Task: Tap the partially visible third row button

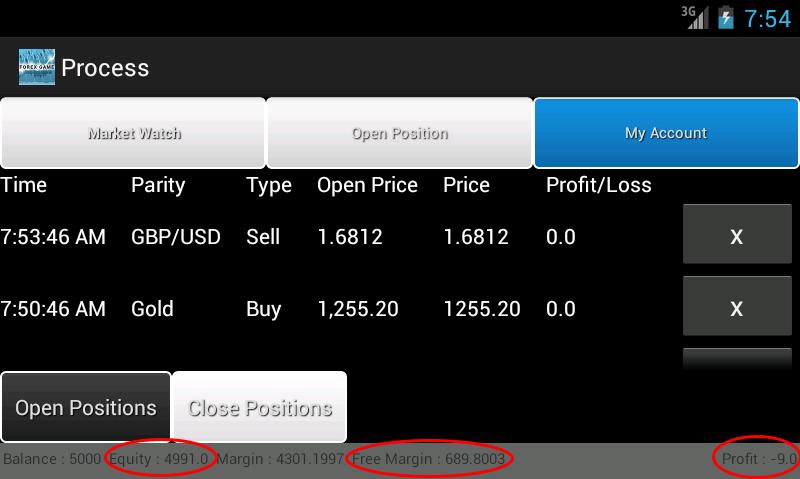Action: 736,359
